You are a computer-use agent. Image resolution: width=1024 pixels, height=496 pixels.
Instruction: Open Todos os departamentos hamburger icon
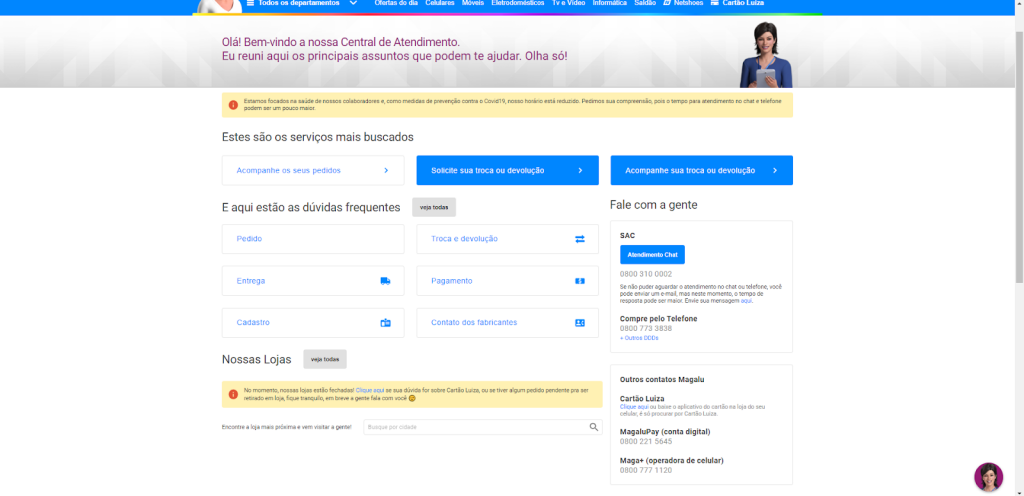(250, 3)
